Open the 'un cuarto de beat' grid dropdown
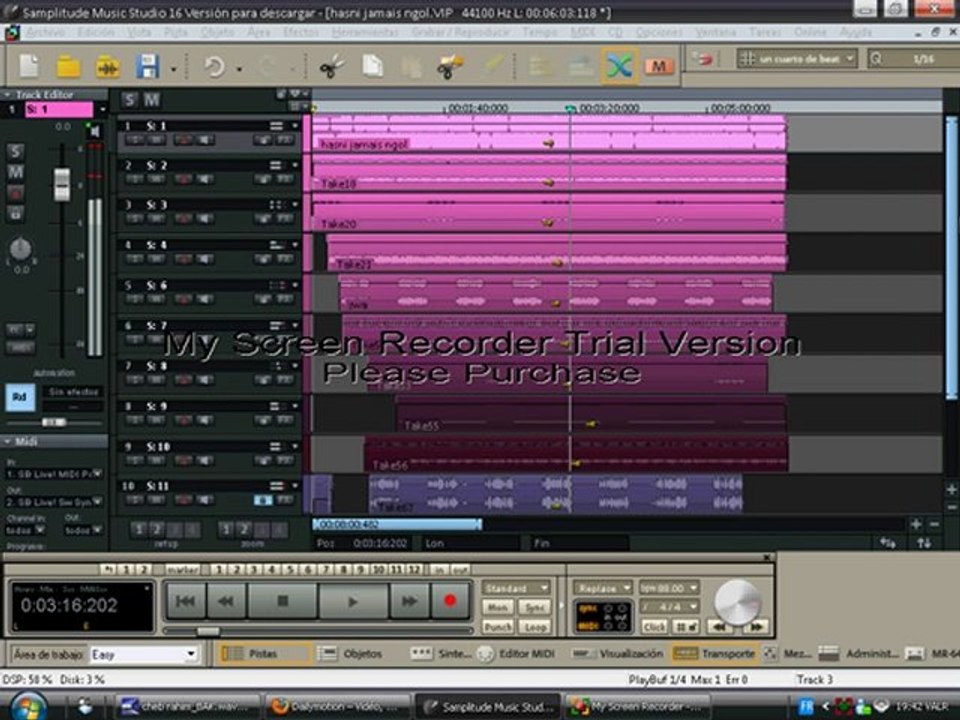 797,59
